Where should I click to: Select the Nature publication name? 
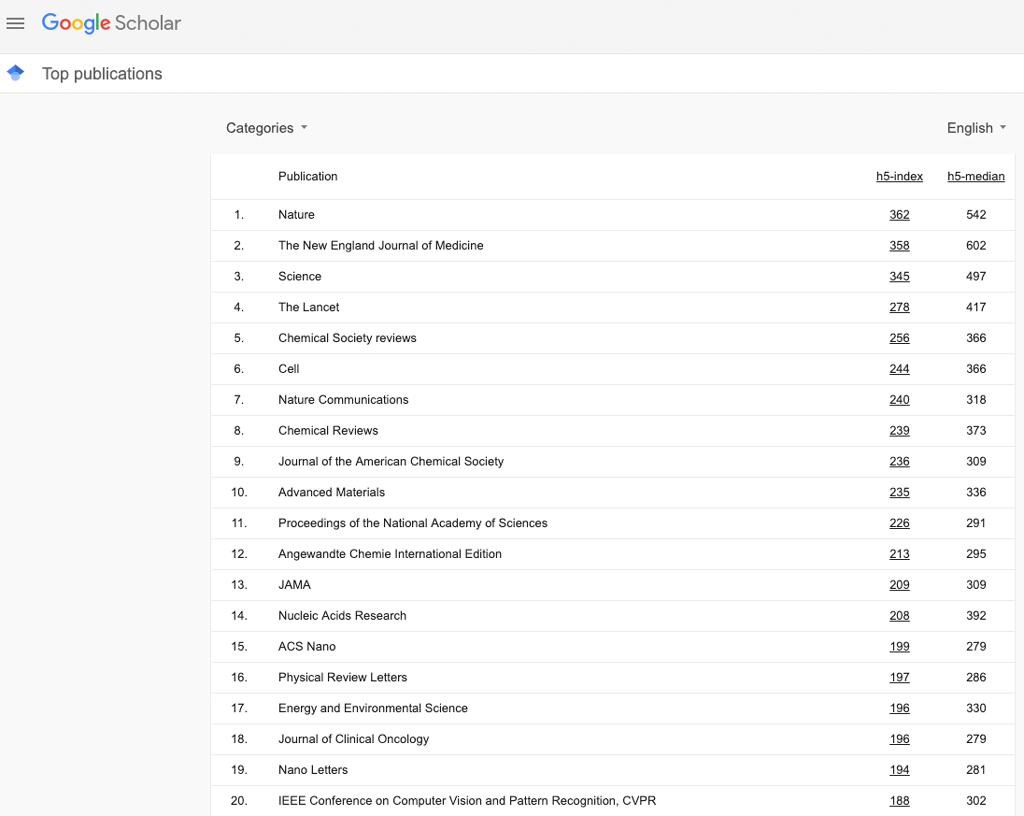(x=296, y=215)
